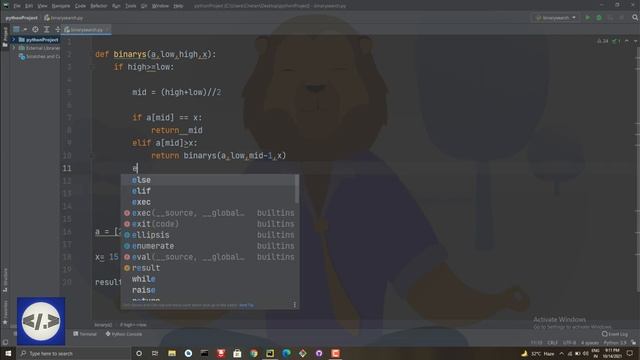This screenshot has height=360, width=640.
Task: Open PyCharm icon on the taskbar
Action: [270, 353]
